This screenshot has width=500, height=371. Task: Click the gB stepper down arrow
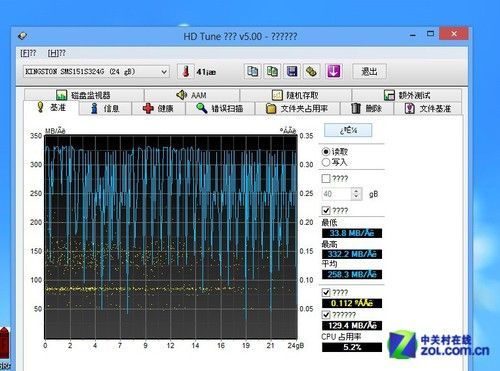(356, 197)
